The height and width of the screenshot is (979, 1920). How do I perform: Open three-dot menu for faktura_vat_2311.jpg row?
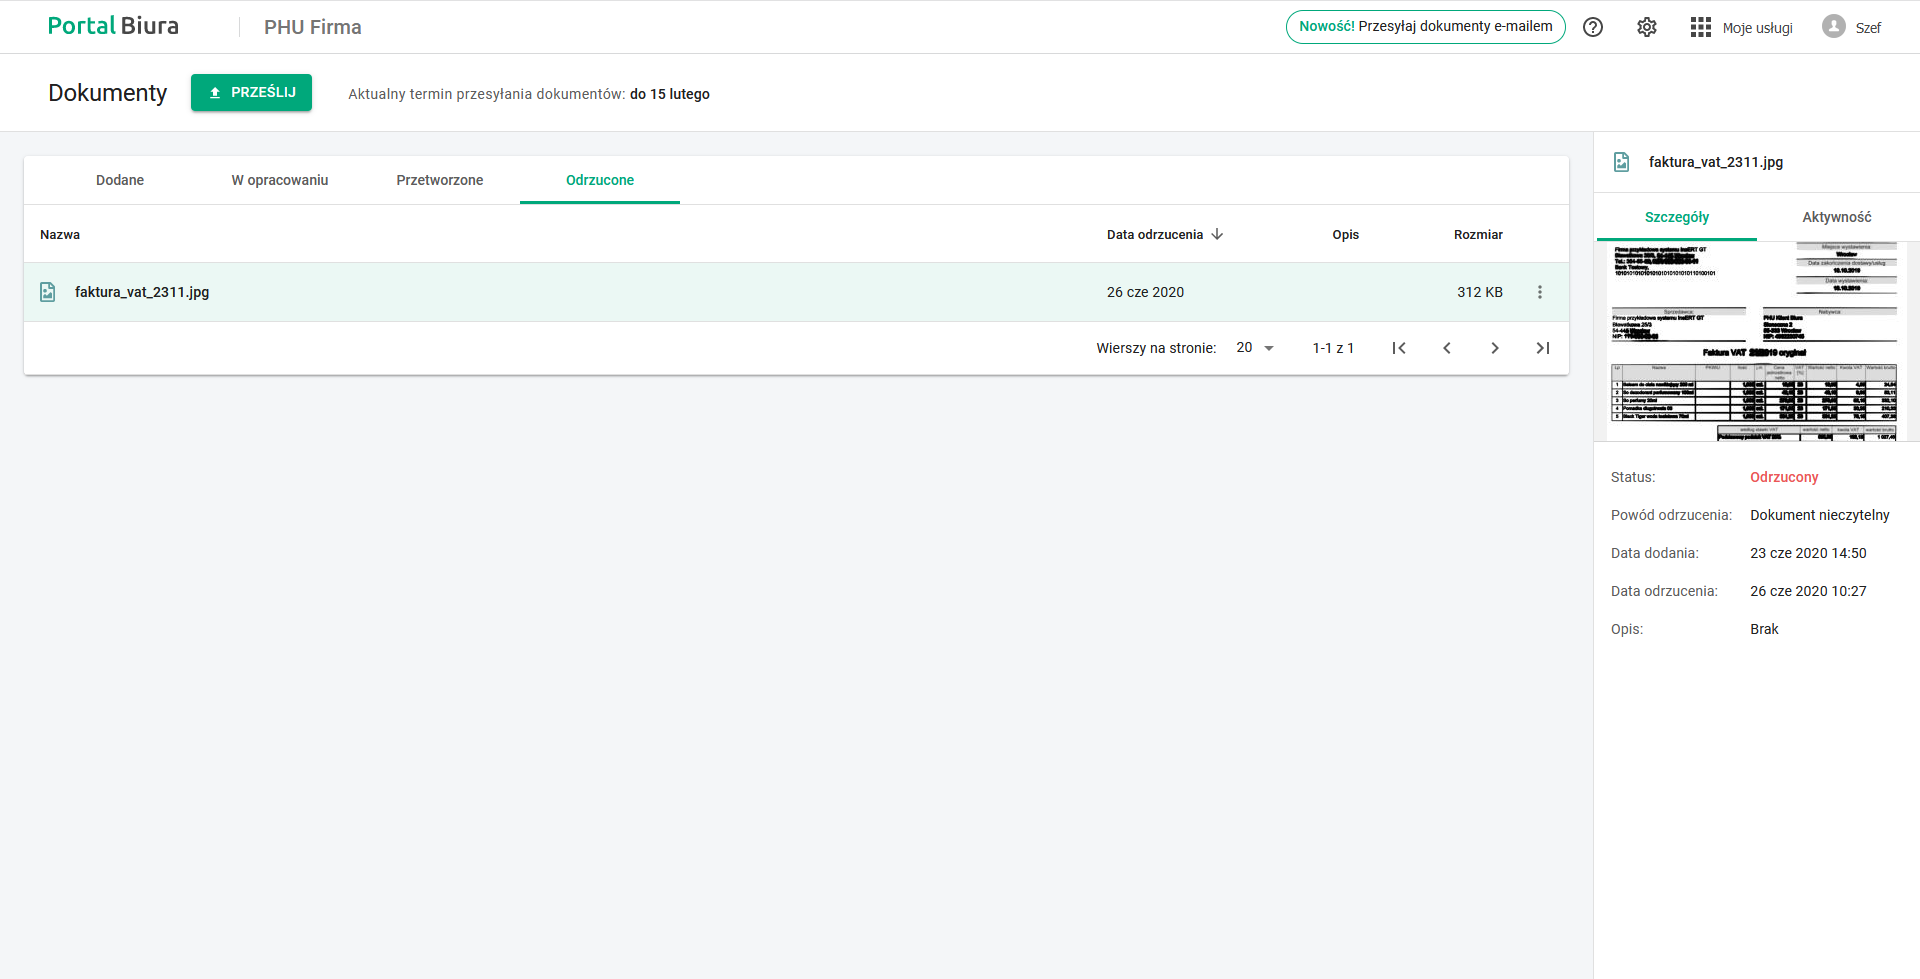[1540, 292]
